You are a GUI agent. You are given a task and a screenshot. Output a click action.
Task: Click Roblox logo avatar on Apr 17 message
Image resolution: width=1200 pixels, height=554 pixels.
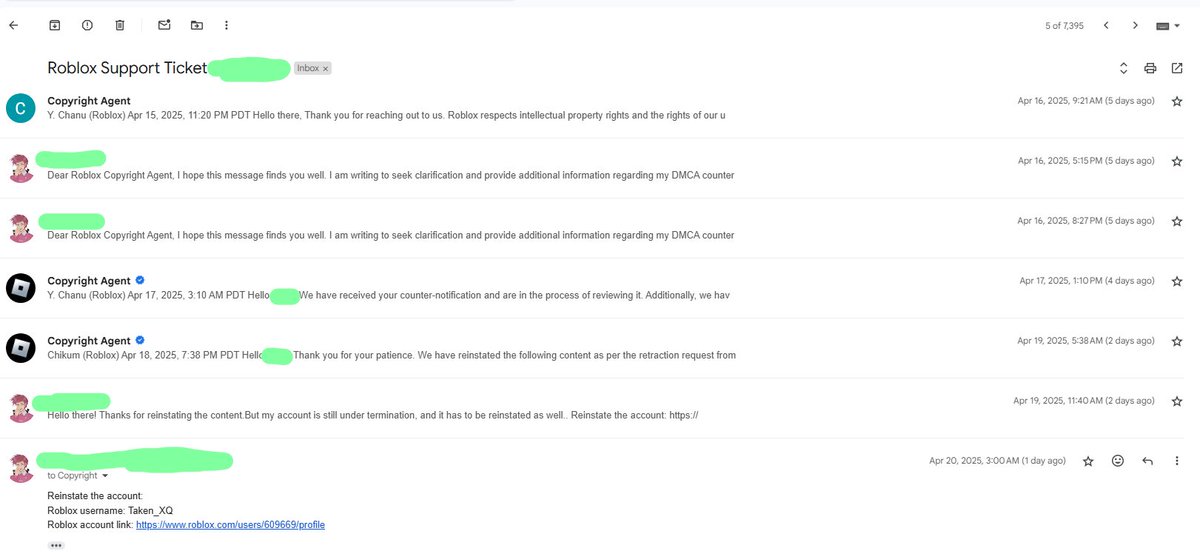pos(20,288)
